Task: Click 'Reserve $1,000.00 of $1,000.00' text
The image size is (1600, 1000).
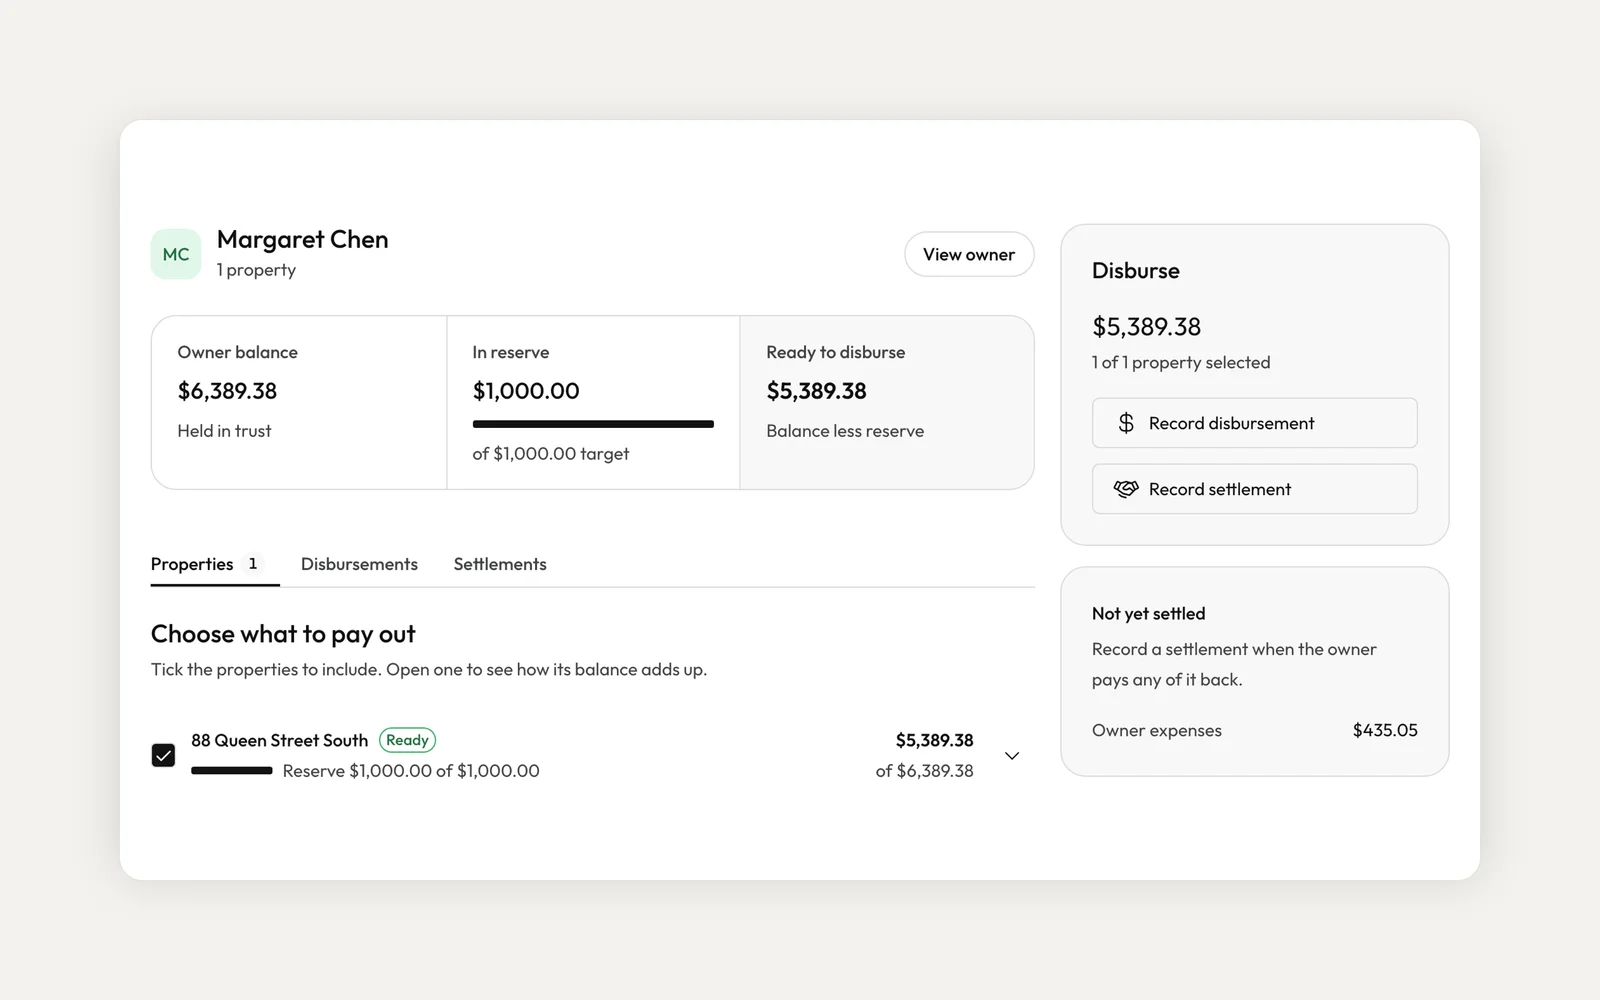Action: coord(411,771)
